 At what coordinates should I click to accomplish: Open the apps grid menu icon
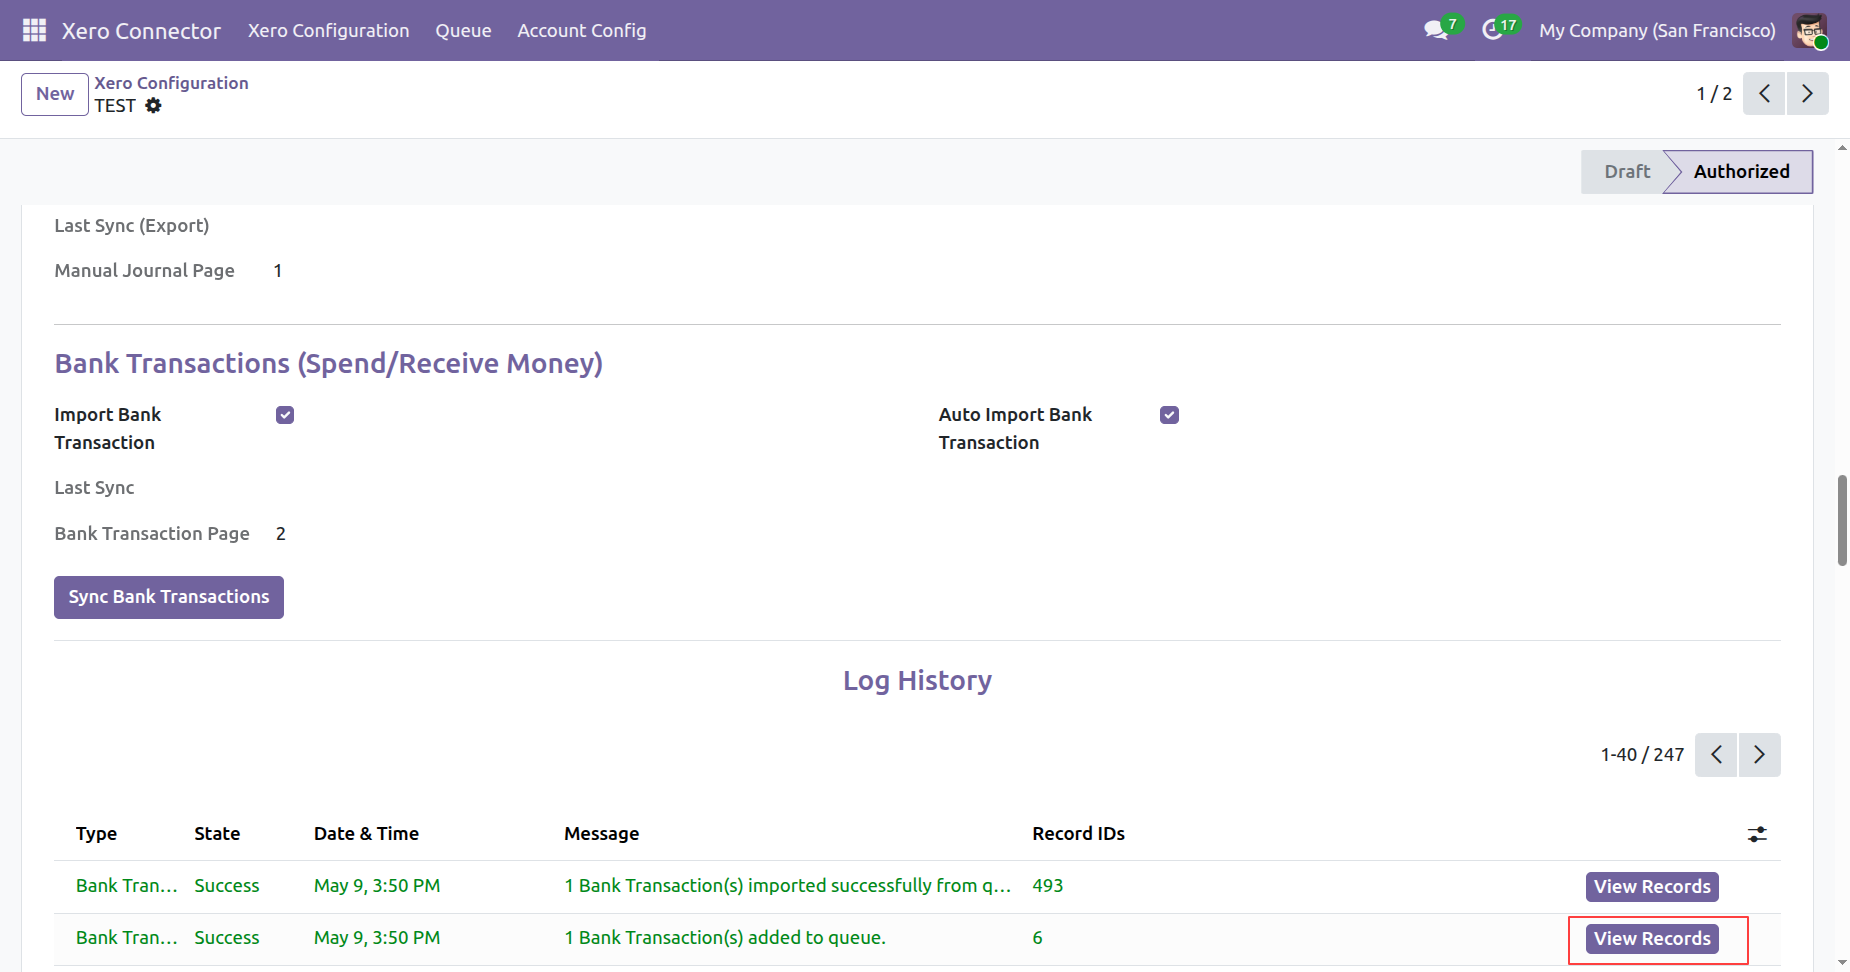[x=34, y=30]
